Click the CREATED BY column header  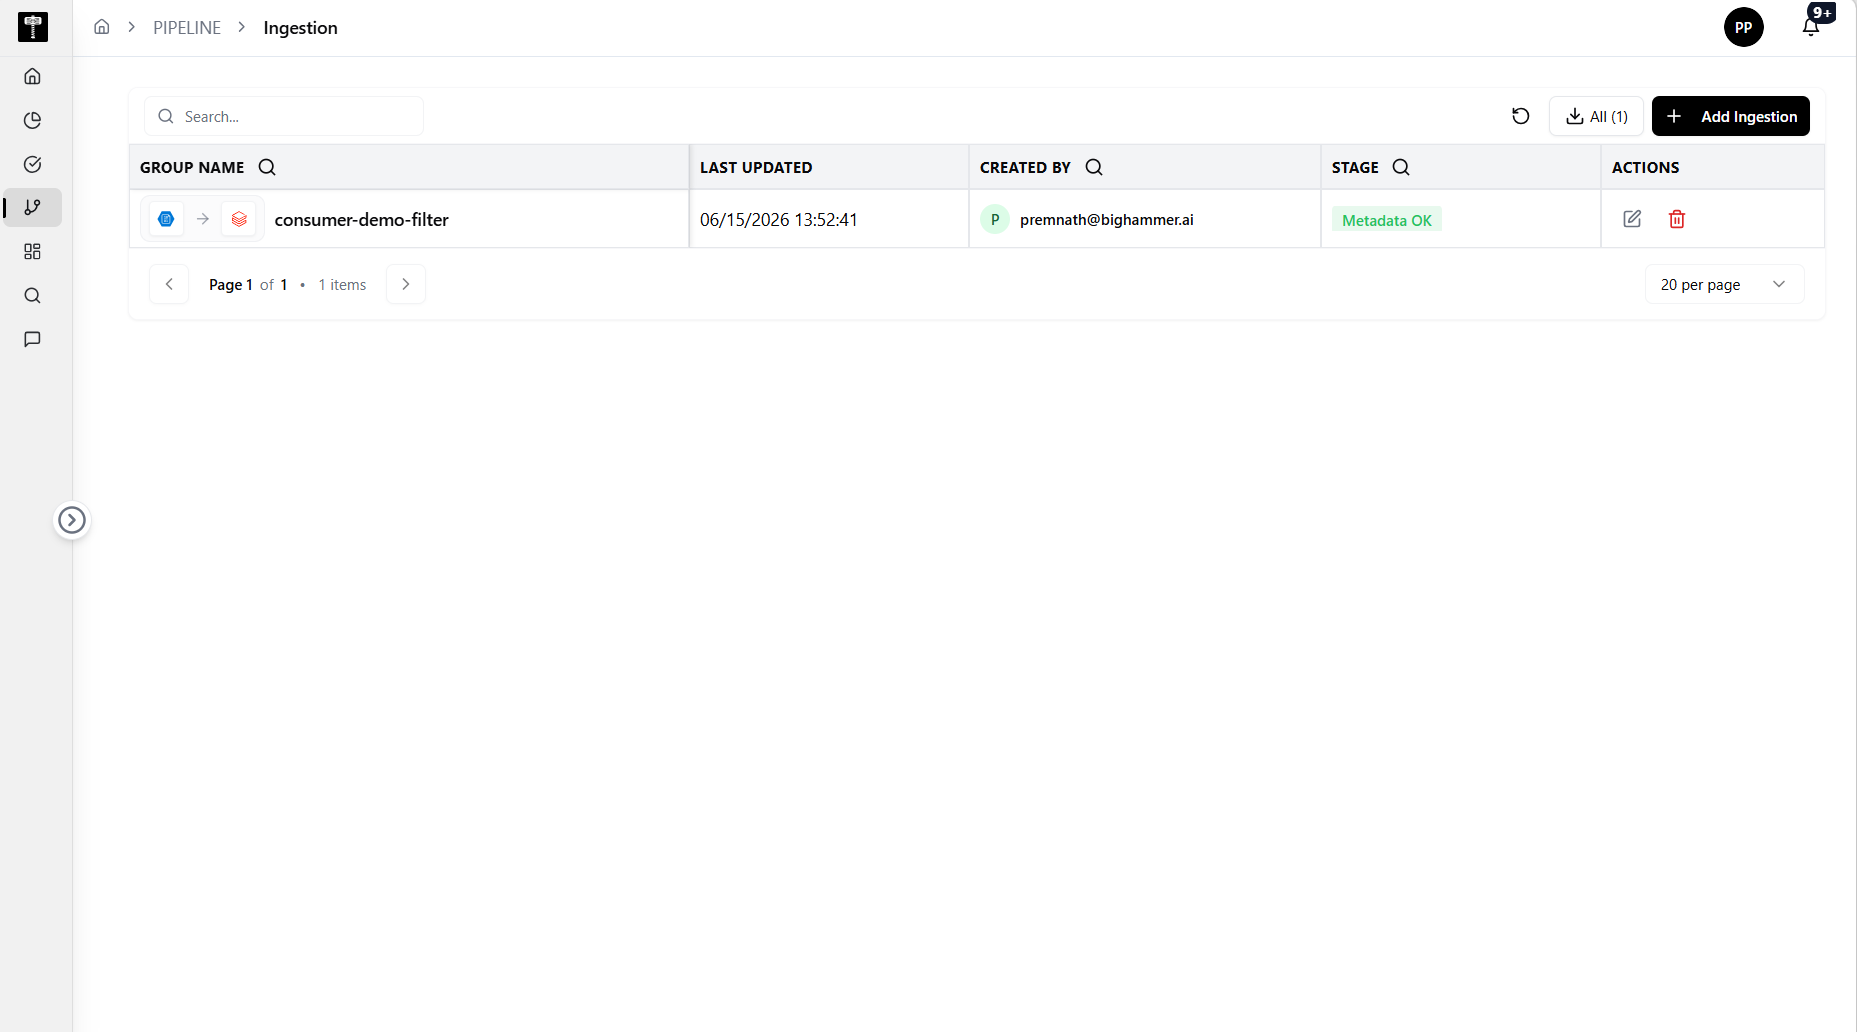pyautogui.click(x=1025, y=168)
